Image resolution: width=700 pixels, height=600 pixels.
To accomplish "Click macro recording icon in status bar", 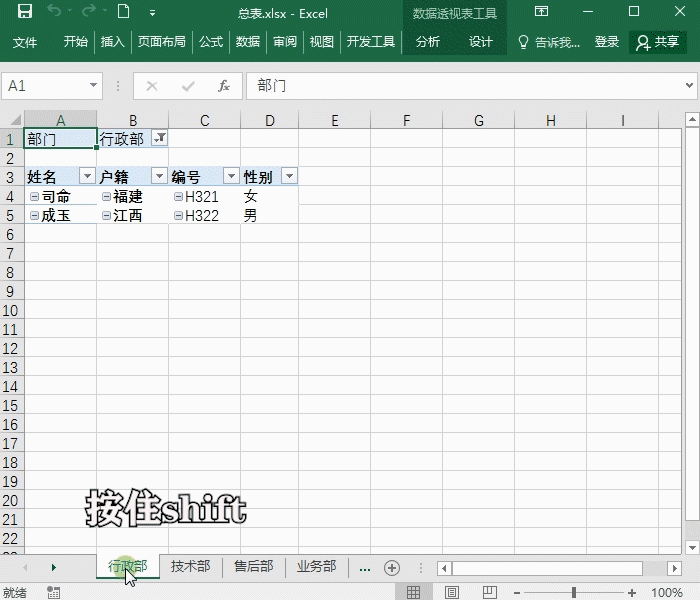I will tap(53, 592).
